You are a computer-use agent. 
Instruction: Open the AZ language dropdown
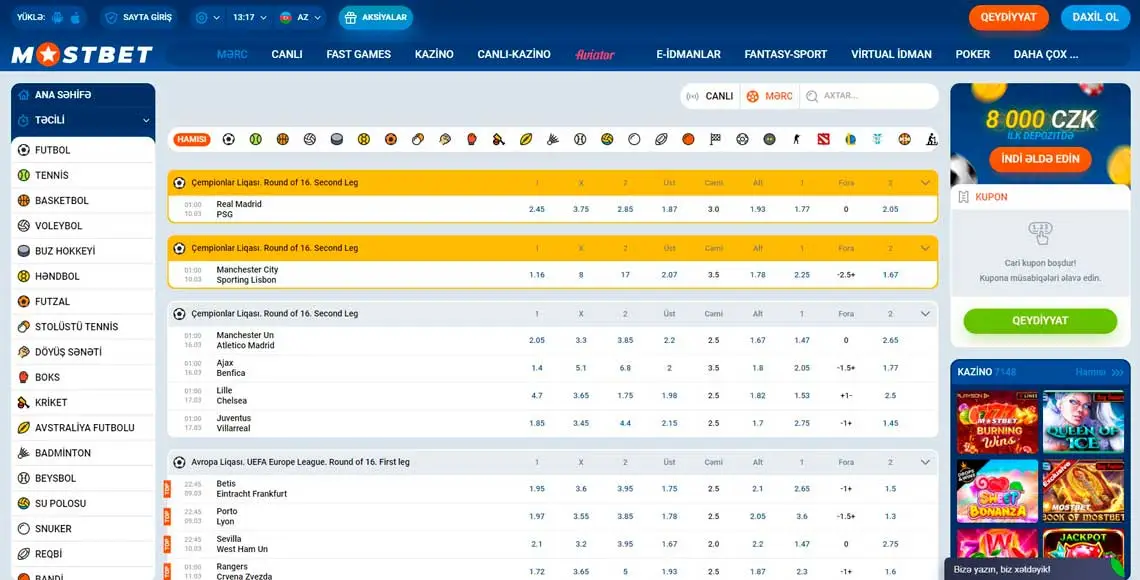click(301, 17)
